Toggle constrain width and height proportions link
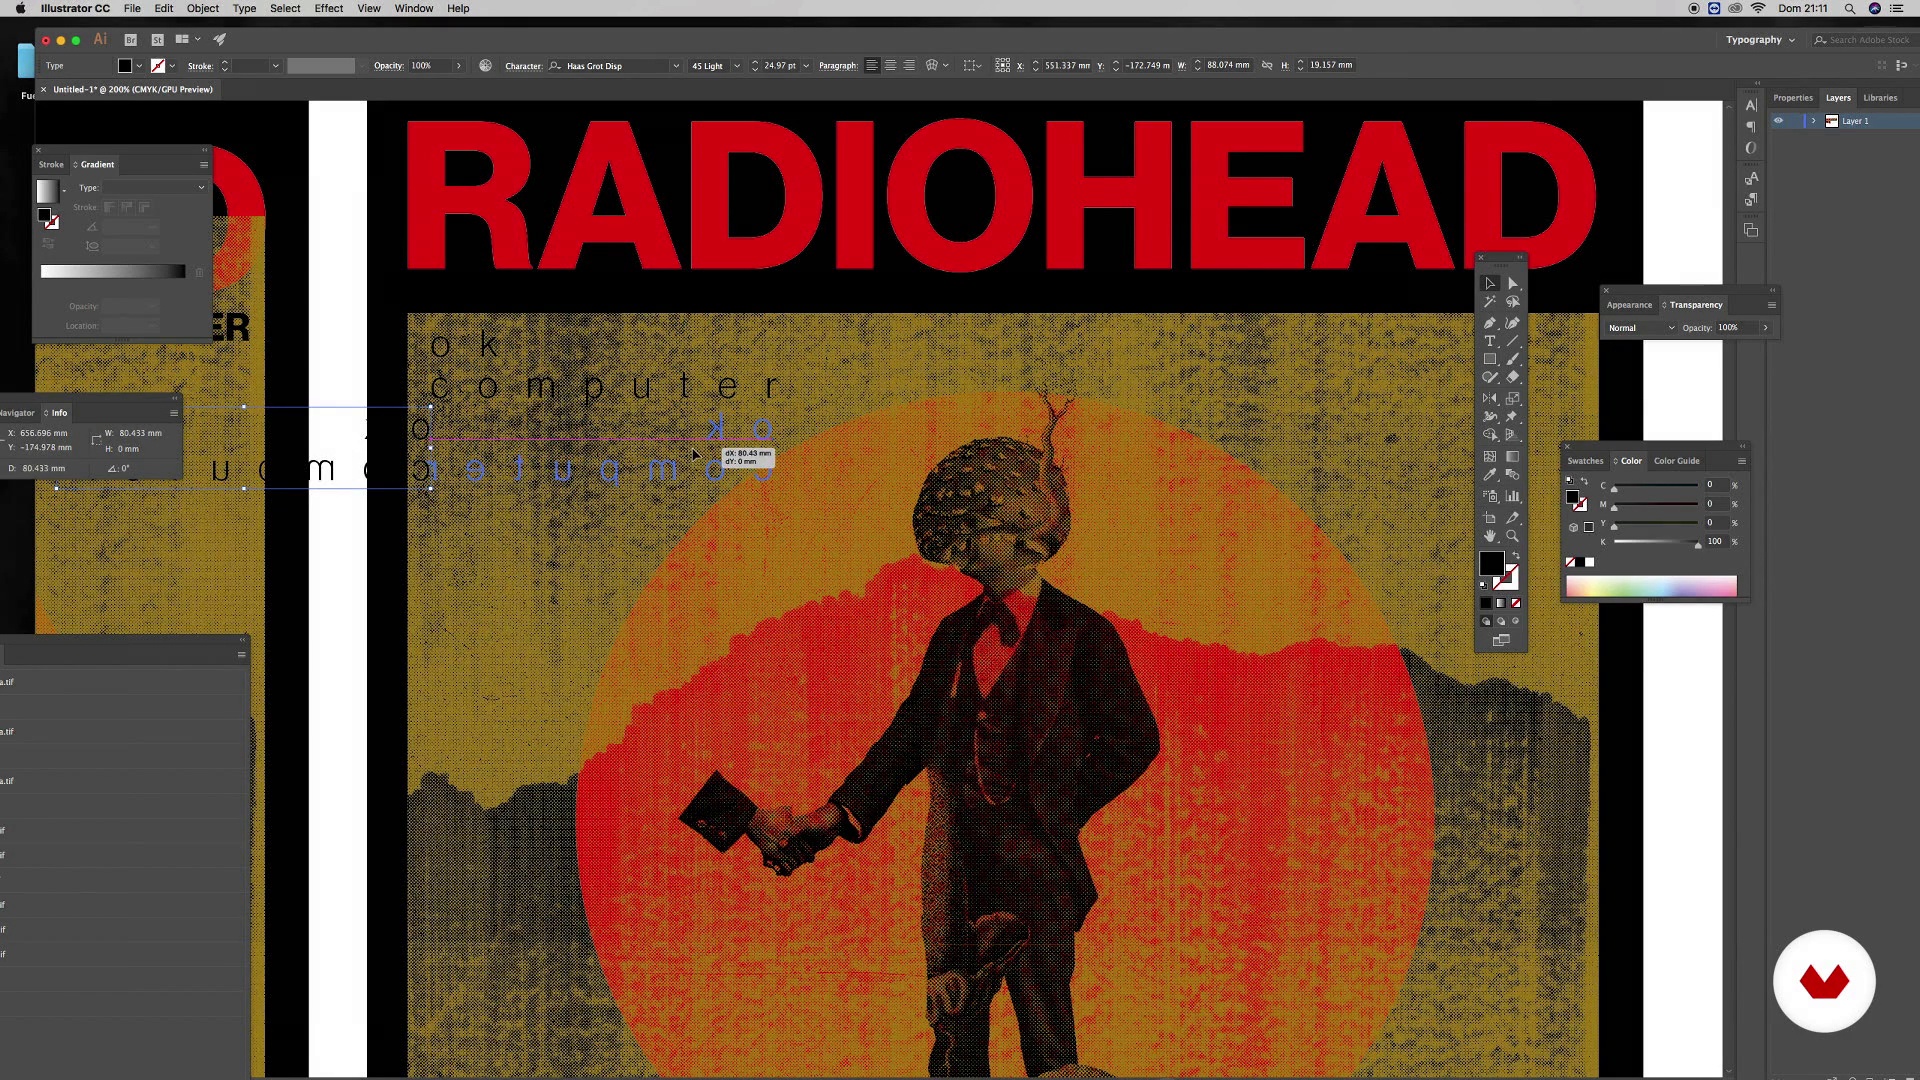The image size is (1920, 1080). (x=1267, y=65)
